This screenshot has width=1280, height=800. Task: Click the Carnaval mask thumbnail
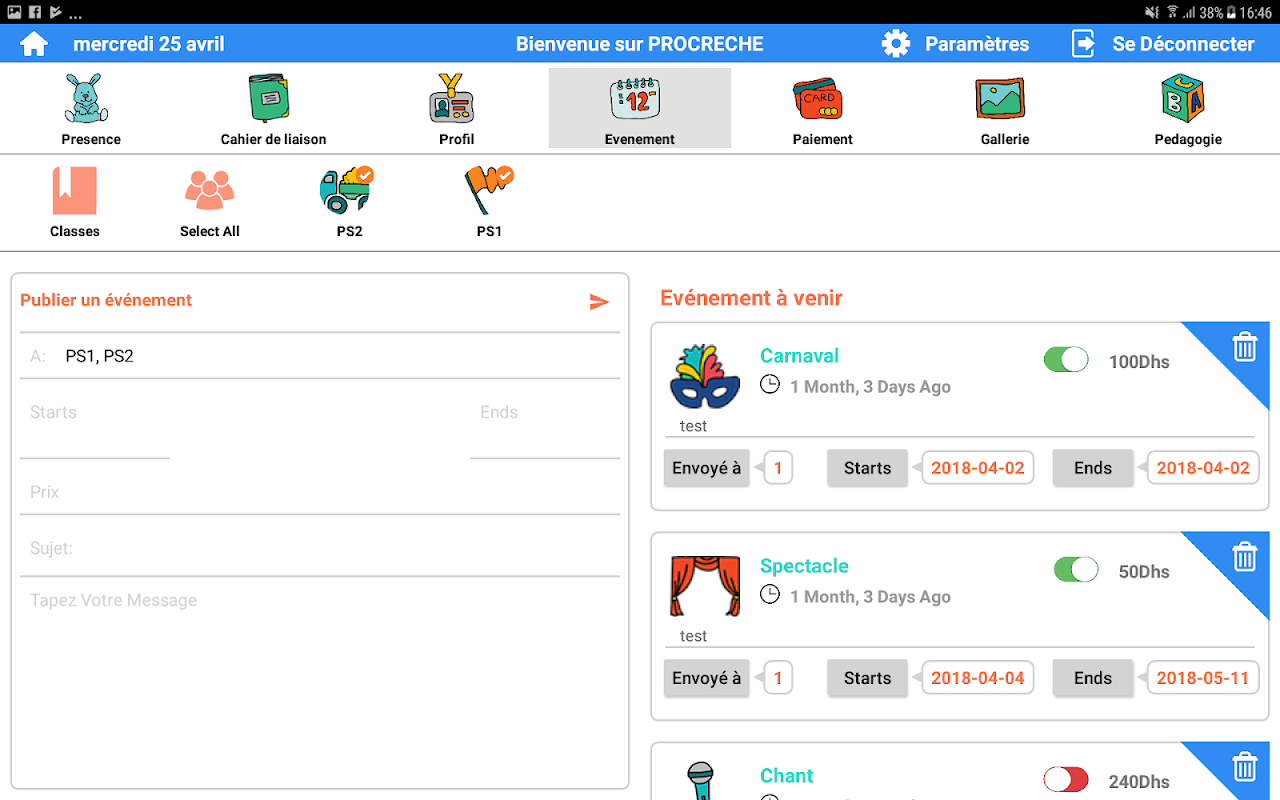click(x=705, y=377)
